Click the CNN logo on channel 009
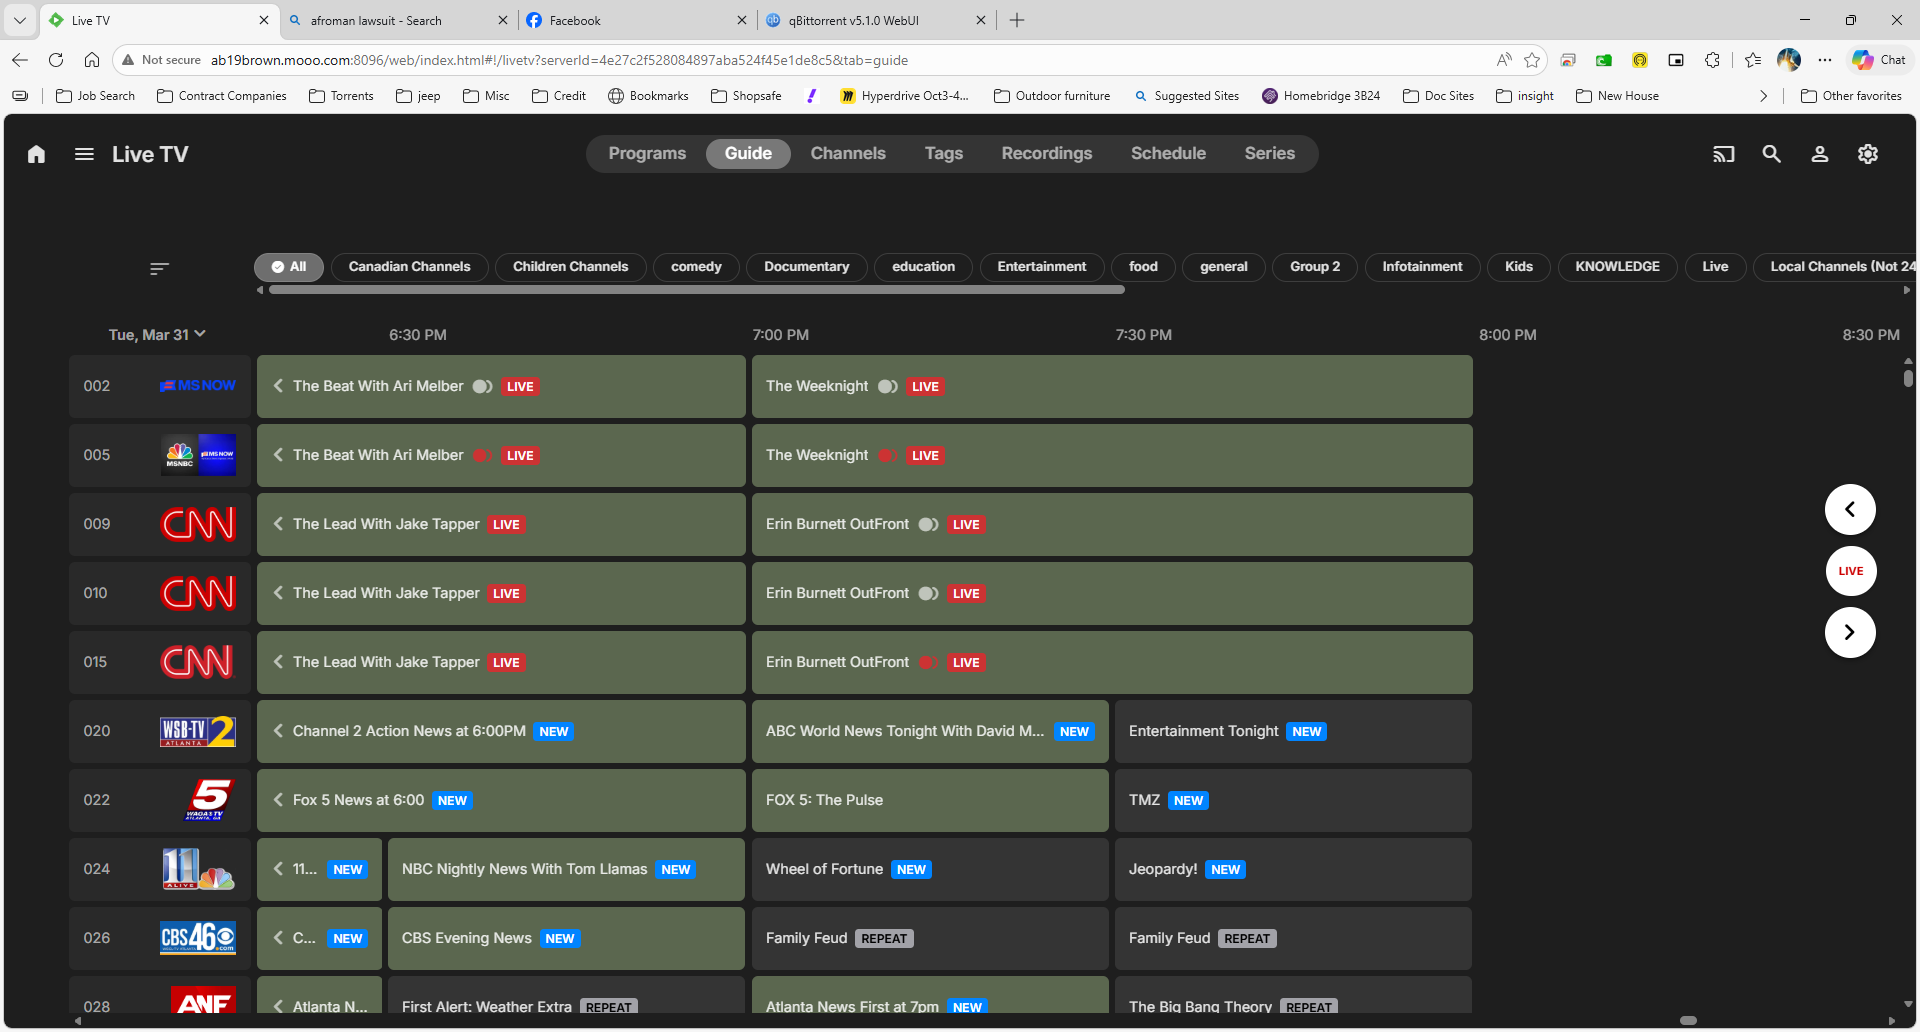This screenshot has width=1920, height=1032. [198, 524]
